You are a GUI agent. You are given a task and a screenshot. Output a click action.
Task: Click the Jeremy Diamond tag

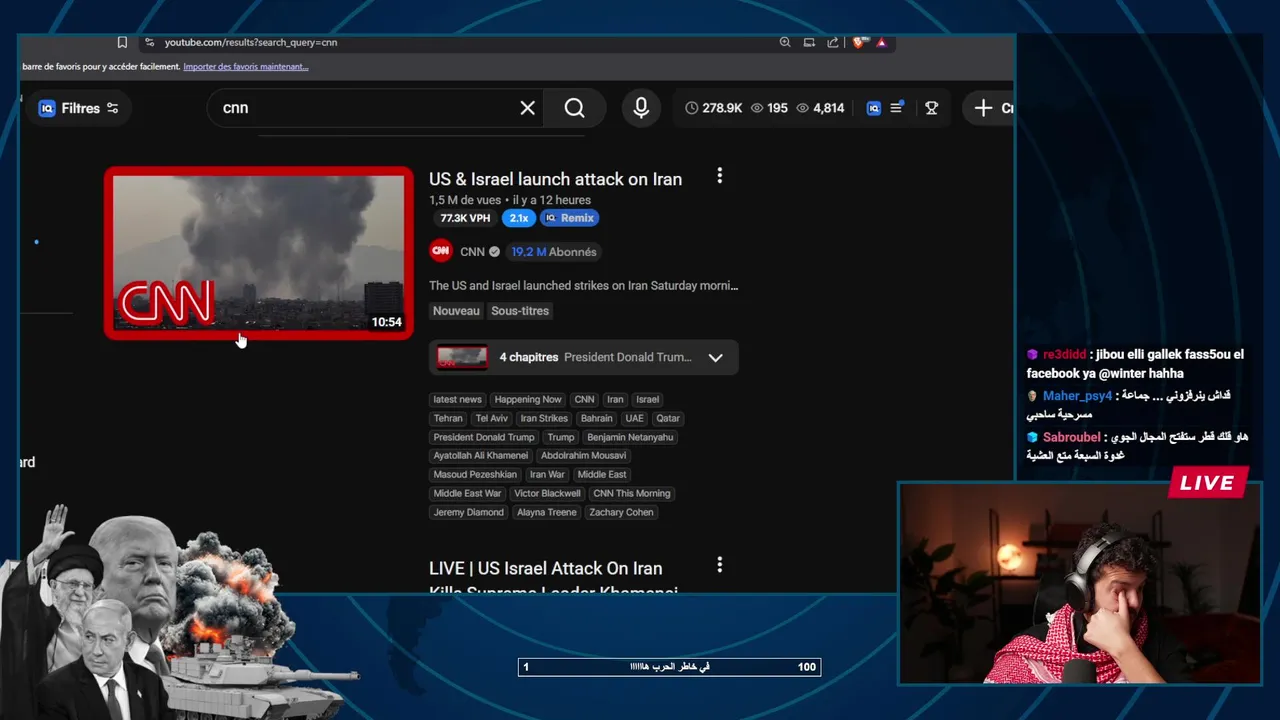[x=469, y=512]
